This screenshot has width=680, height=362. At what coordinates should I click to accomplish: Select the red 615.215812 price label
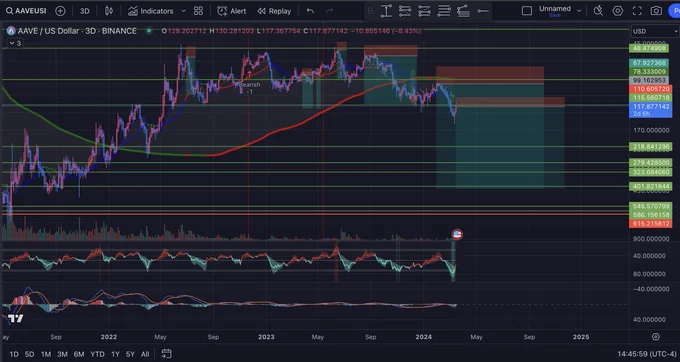[651, 223]
